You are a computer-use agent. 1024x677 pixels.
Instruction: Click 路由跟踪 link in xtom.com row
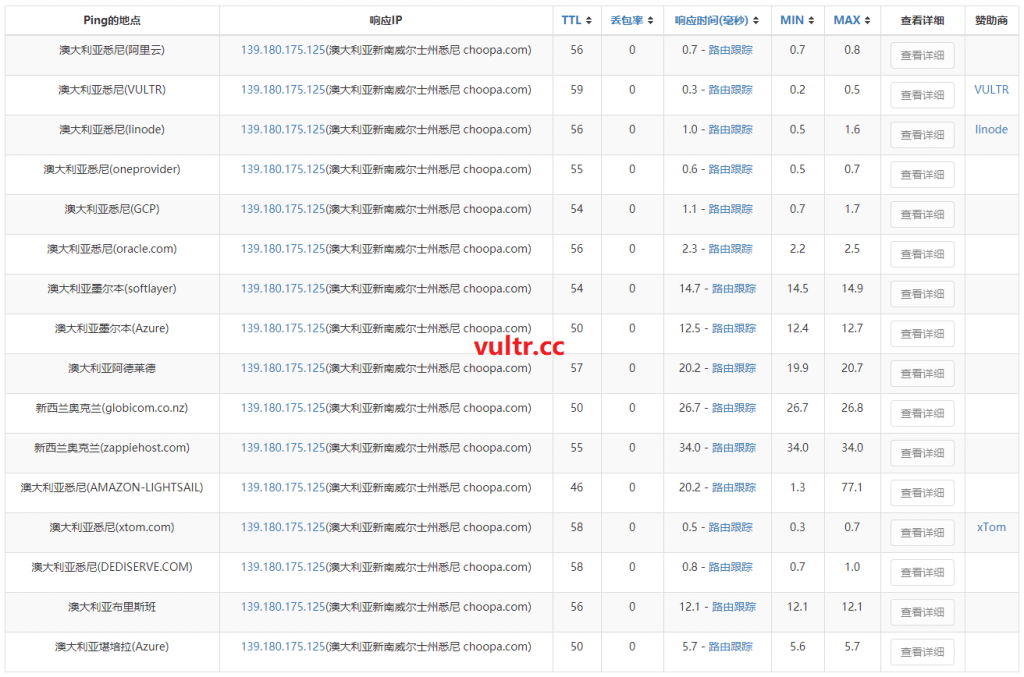pyautogui.click(x=730, y=527)
